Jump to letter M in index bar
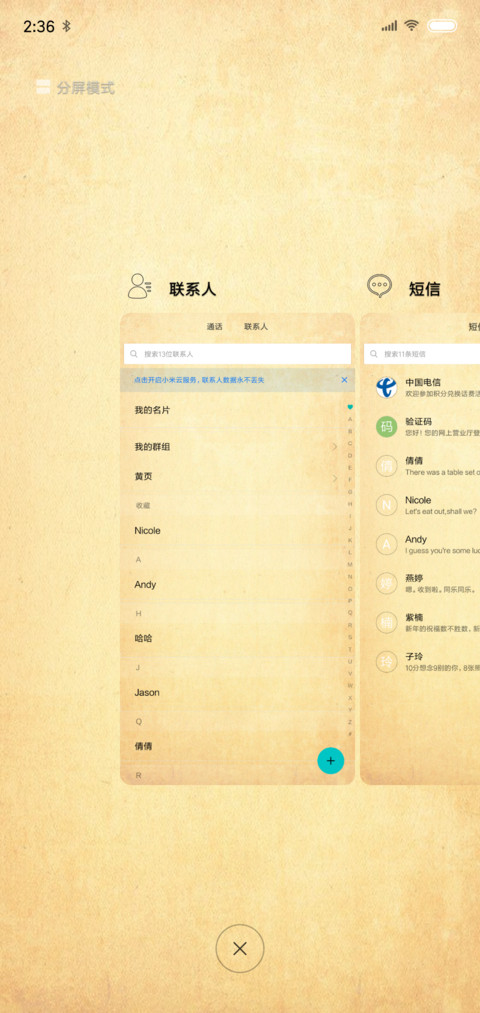The width and height of the screenshot is (480, 1013). (350, 565)
